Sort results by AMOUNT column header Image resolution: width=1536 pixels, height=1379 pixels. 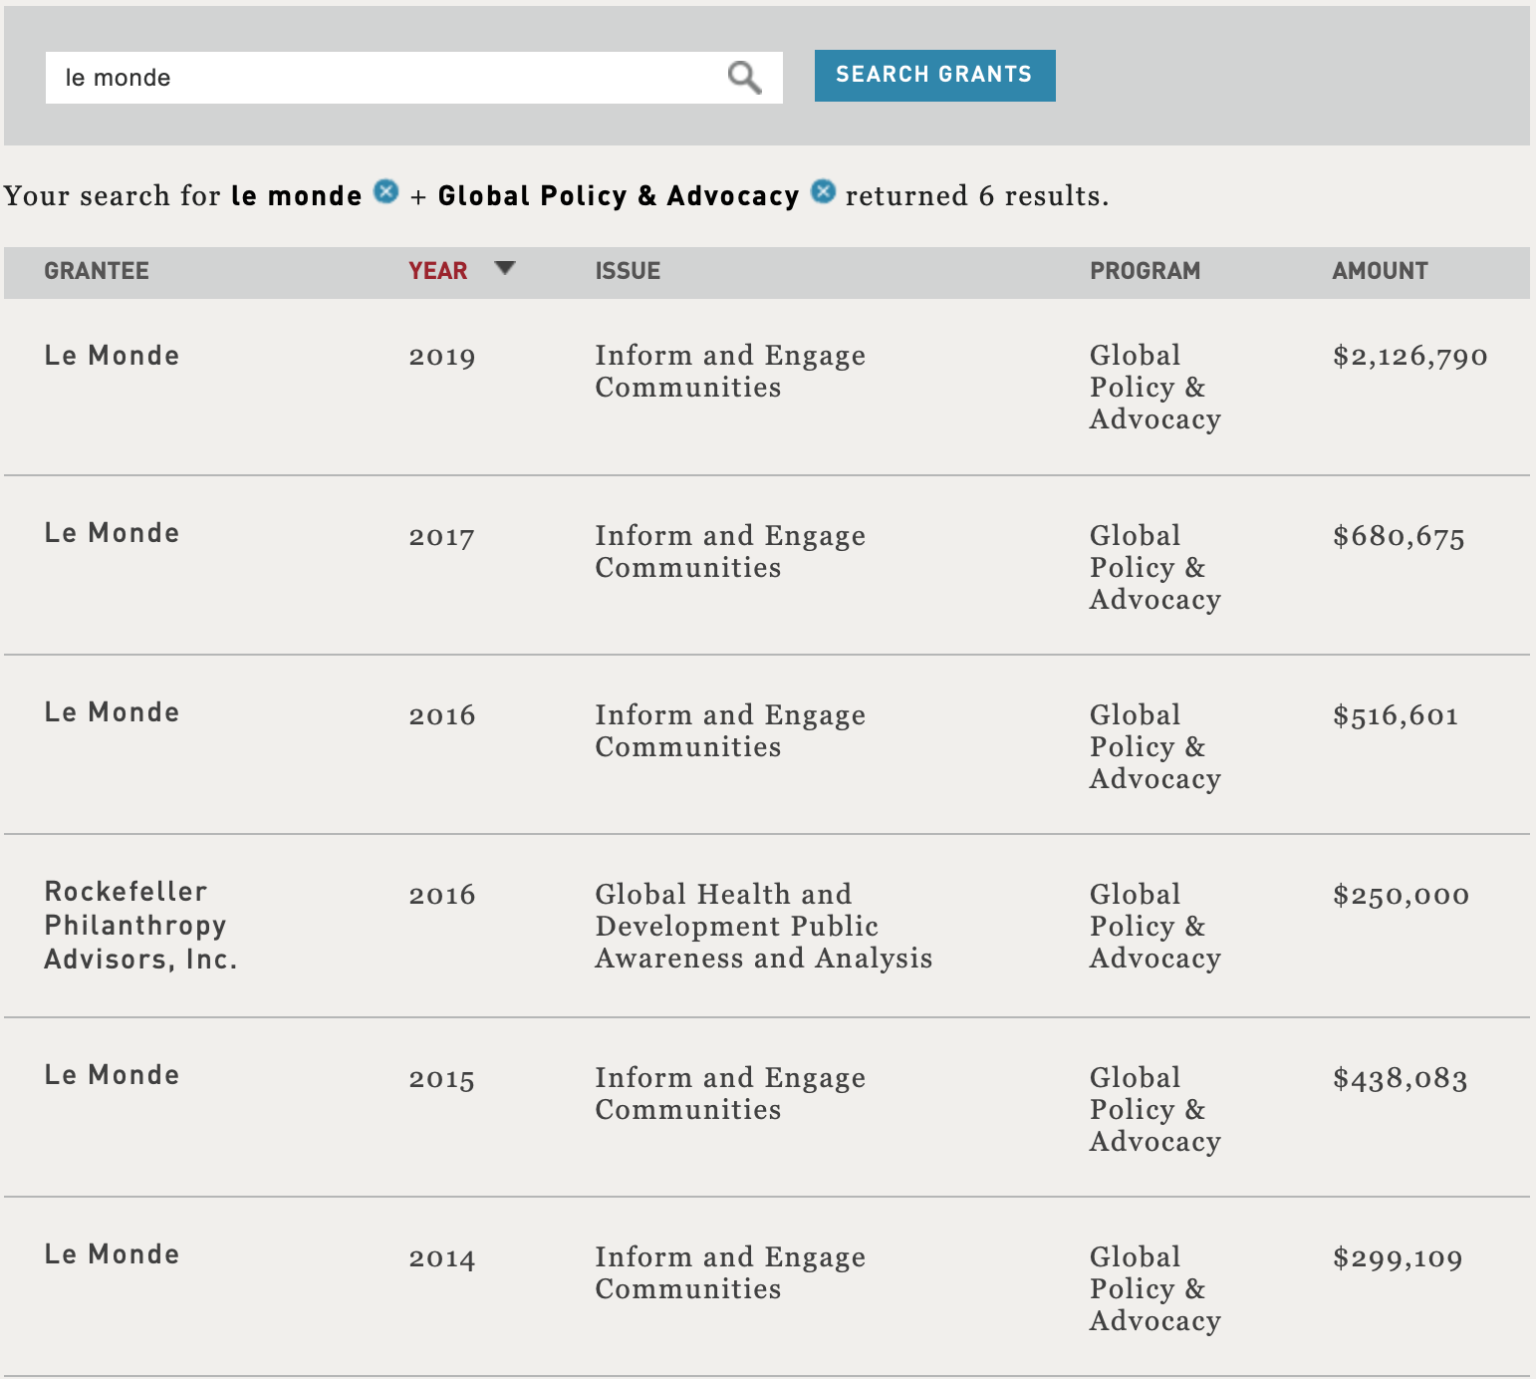1380,271
